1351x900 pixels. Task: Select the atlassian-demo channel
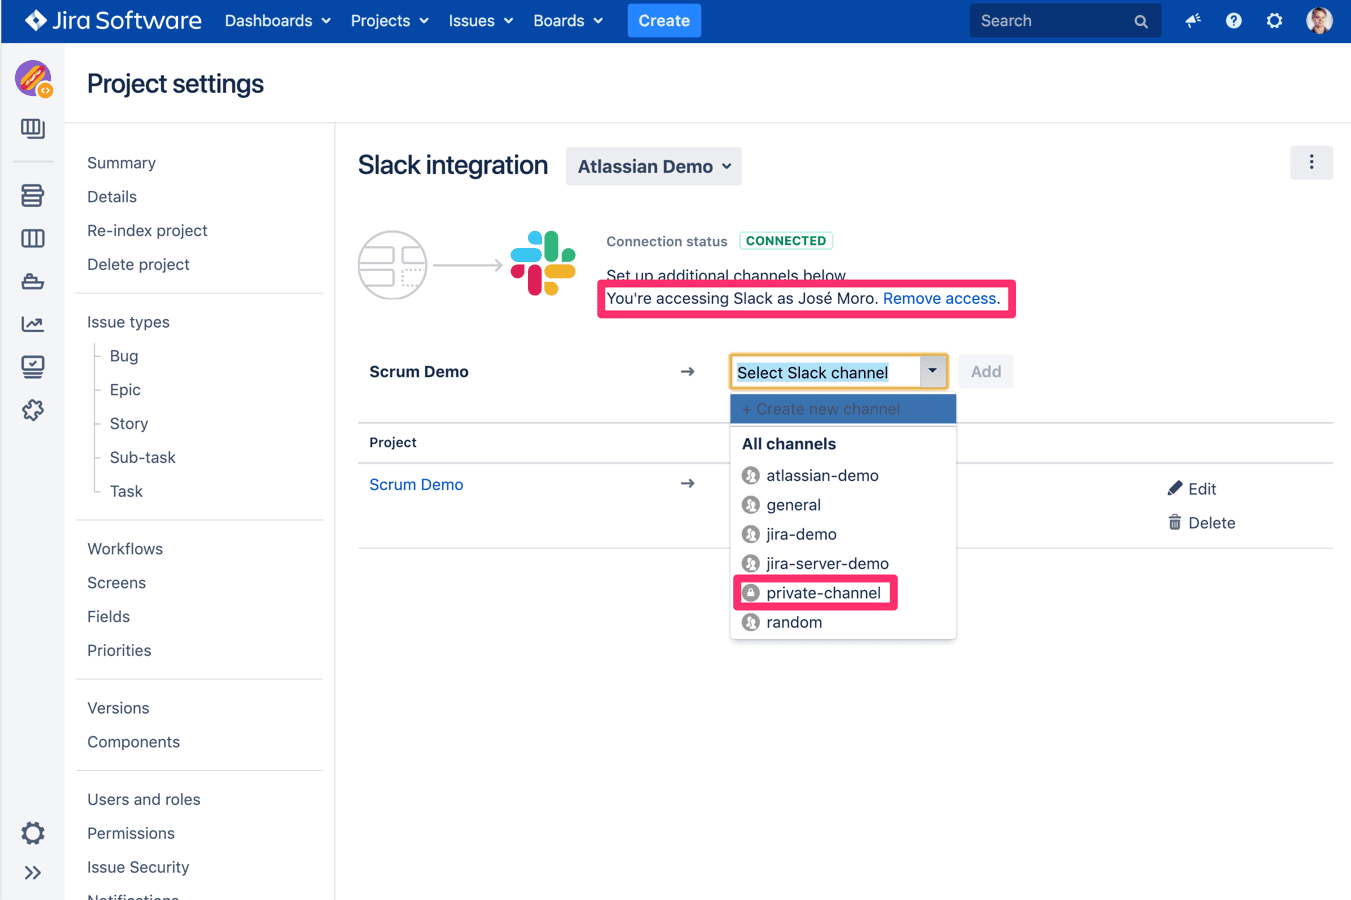coord(843,475)
